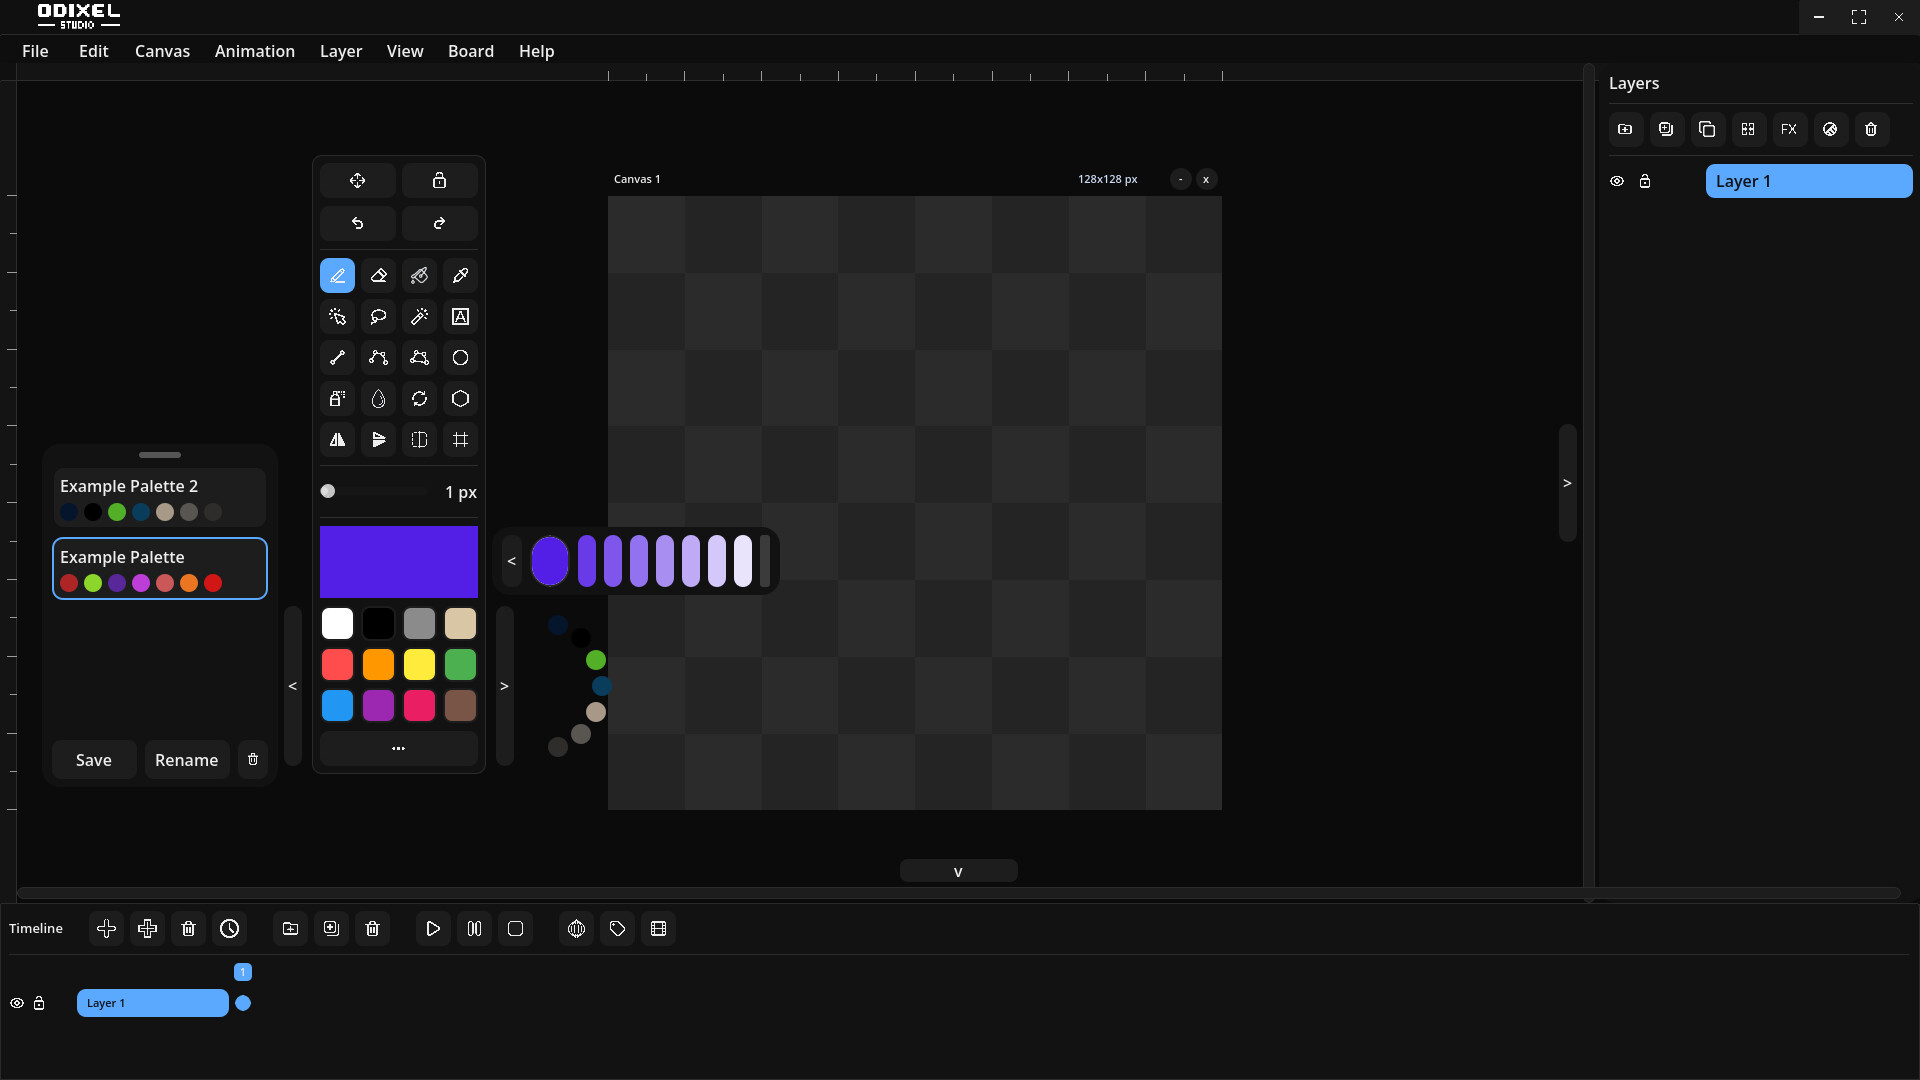
Task: Open layer FX effects
Action: (x=1789, y=129)
